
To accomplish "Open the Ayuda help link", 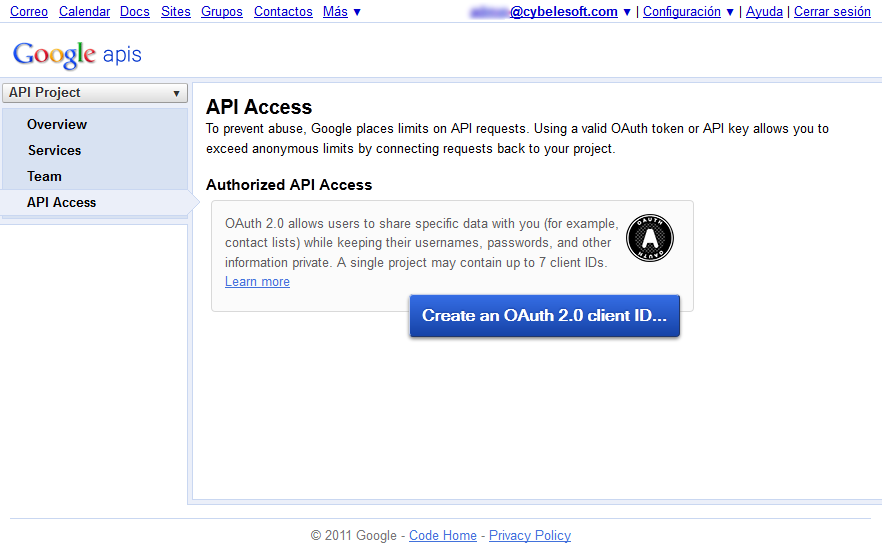I will pos(764,12).
